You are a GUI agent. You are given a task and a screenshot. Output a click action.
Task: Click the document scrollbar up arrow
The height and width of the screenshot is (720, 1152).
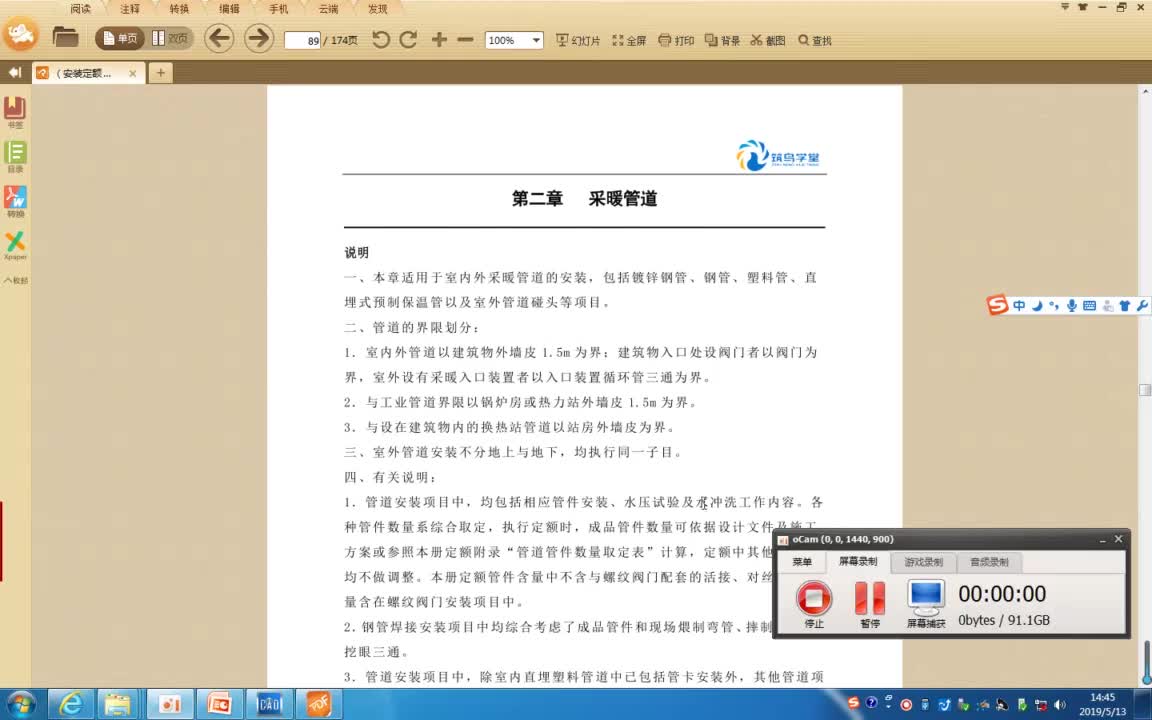click(x=1145, y=92)
